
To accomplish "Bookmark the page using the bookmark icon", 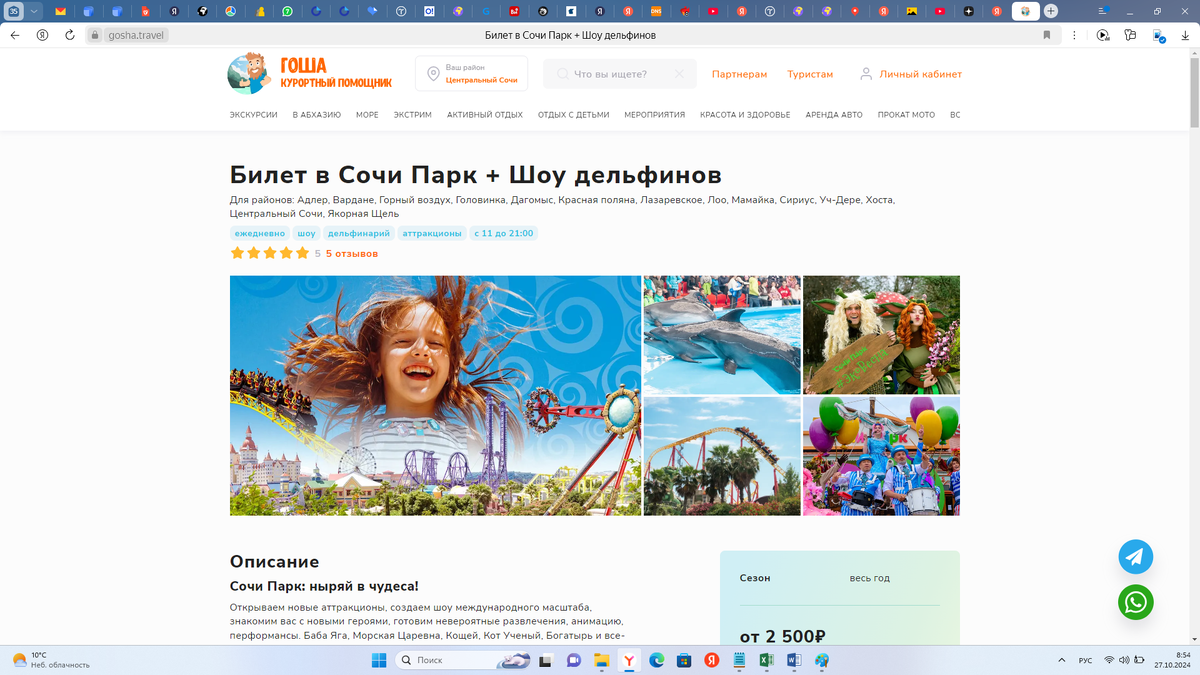I will (1047, 34).
